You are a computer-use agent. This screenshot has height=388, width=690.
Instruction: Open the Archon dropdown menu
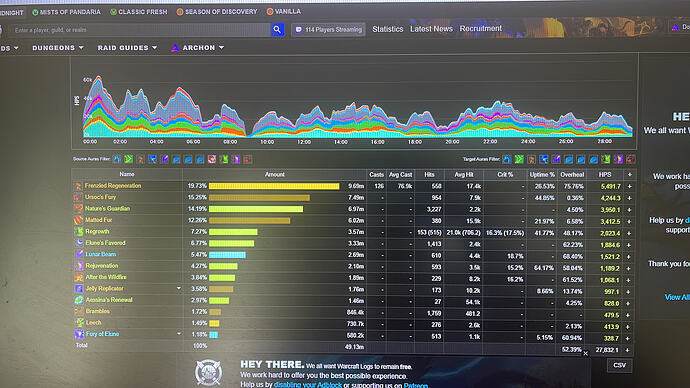[198, 48]
